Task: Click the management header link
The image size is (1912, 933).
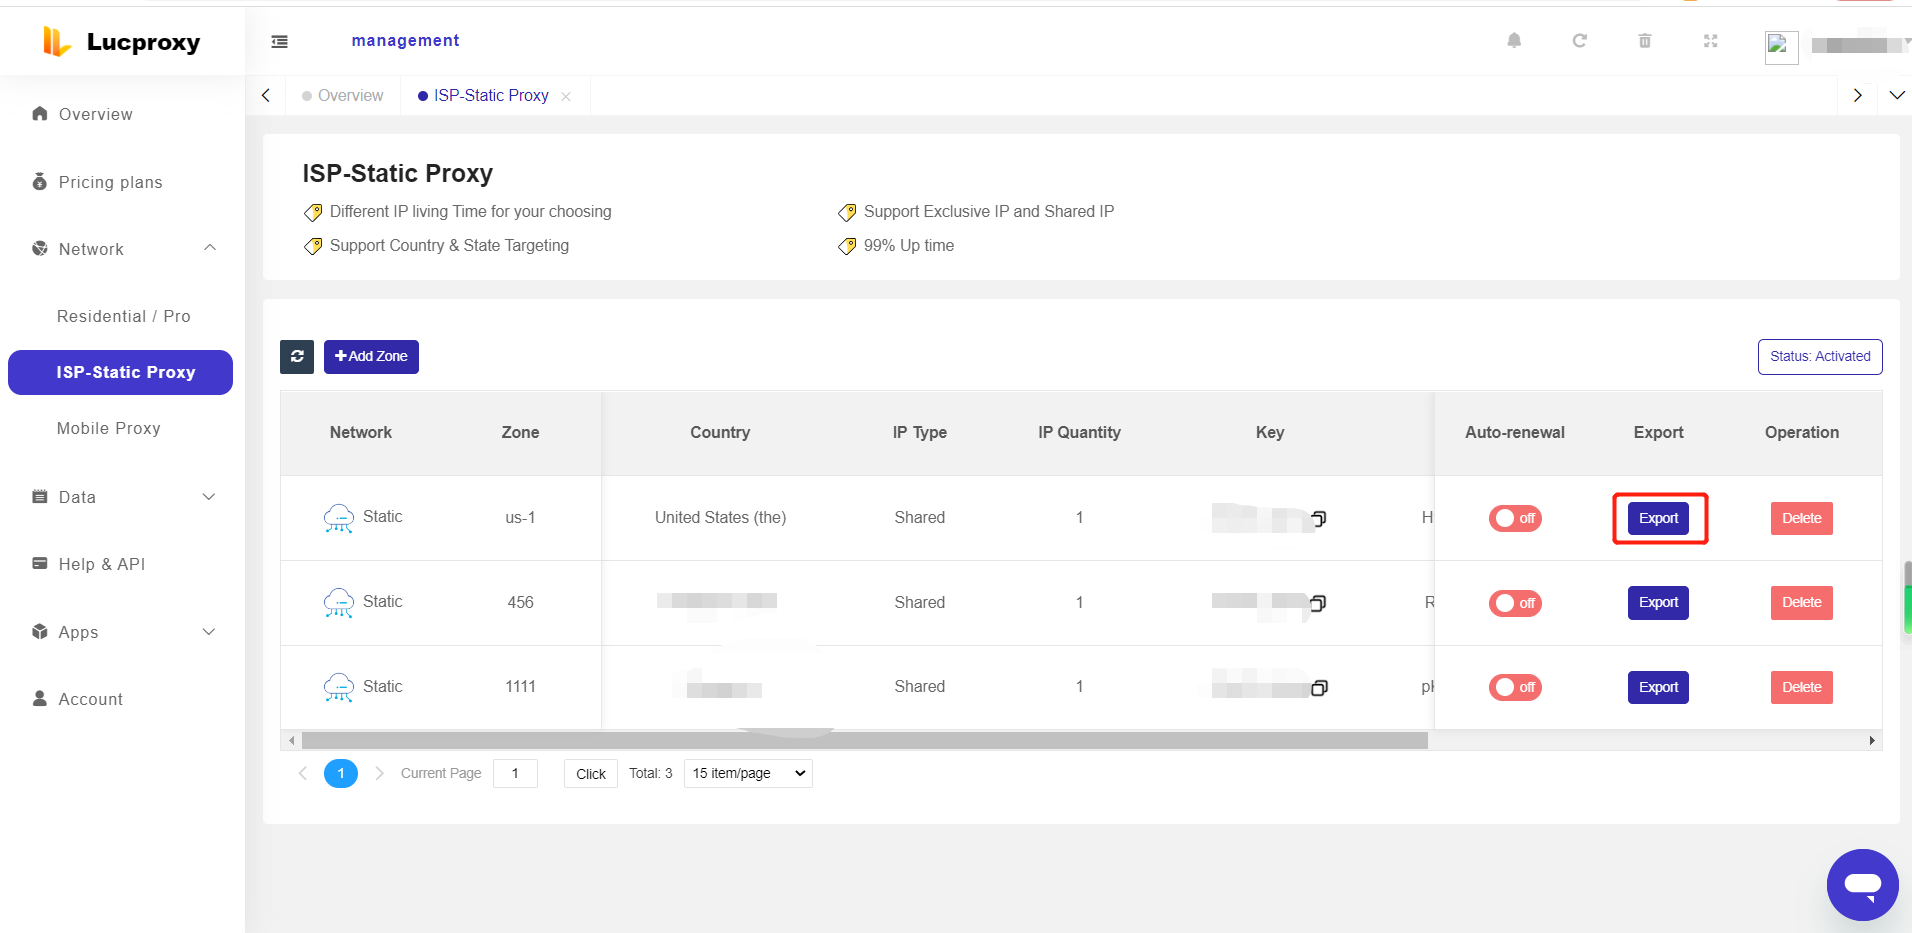Action: (x=405, y=41)
